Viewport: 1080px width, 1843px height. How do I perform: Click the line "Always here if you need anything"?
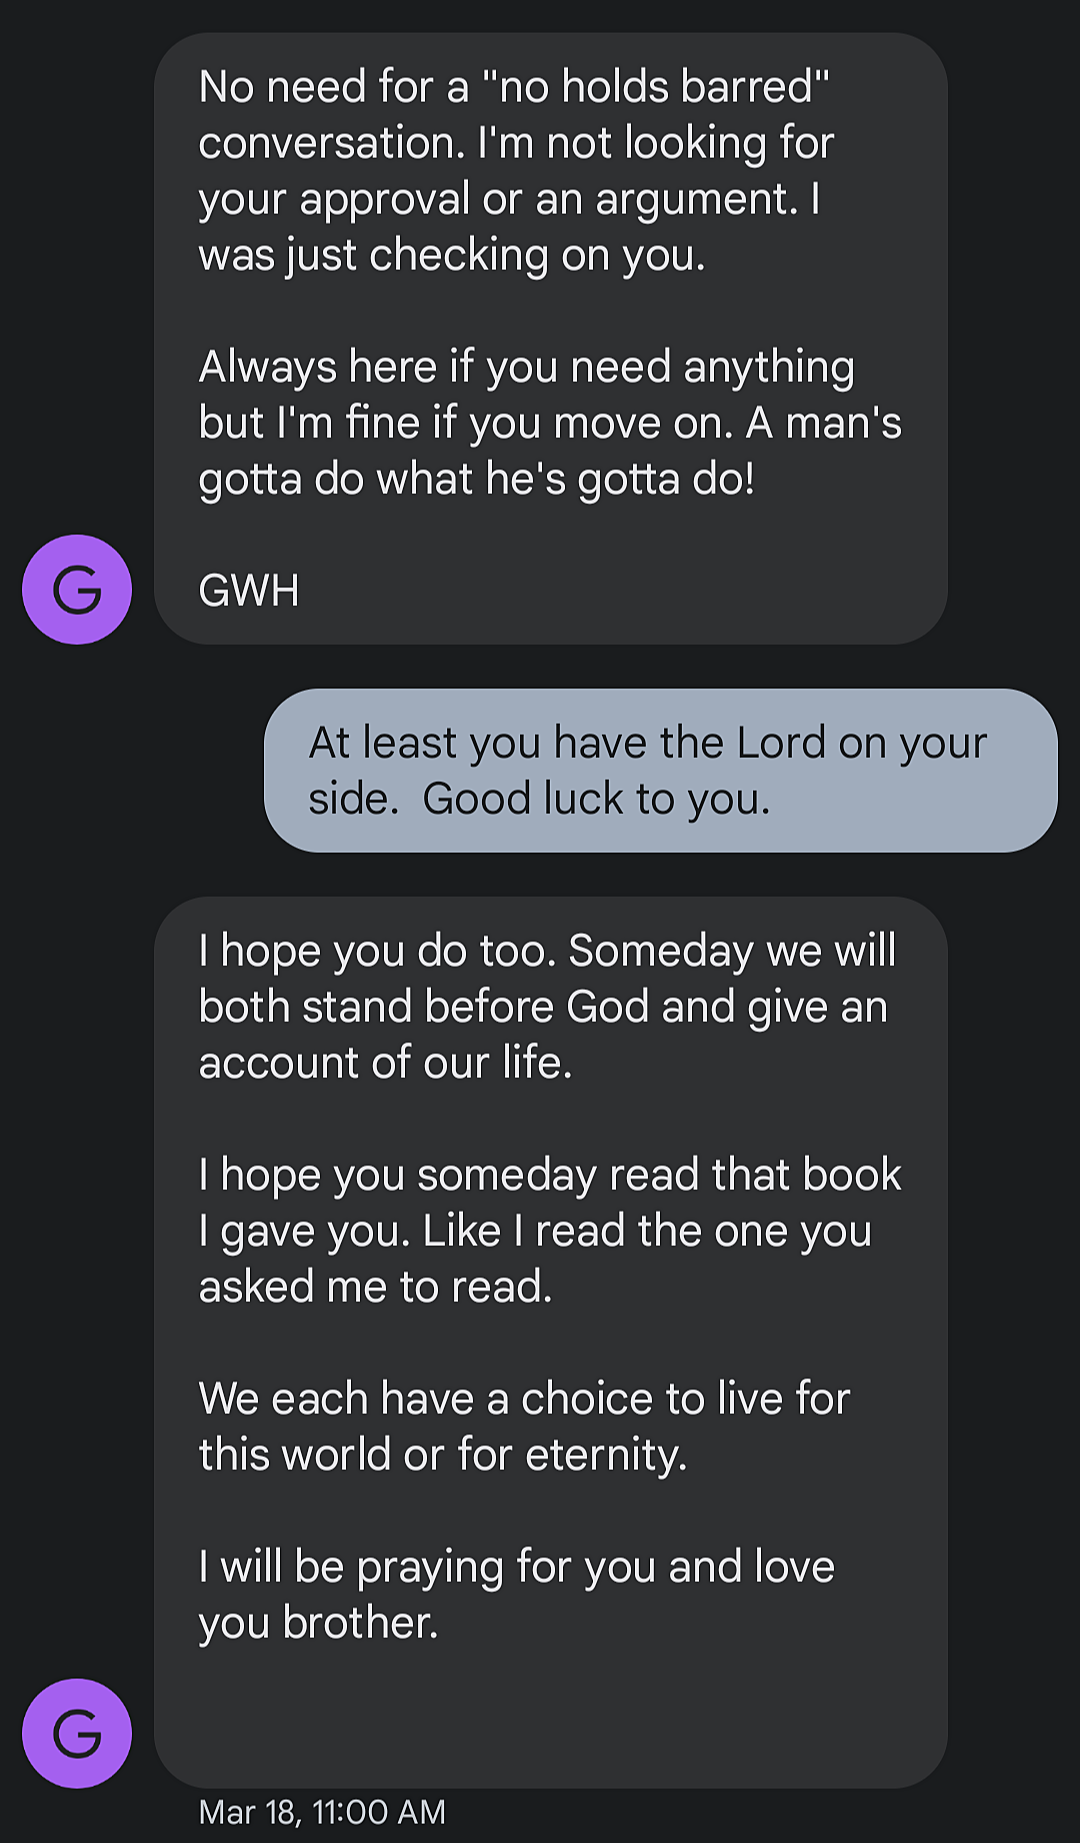pos(526,367)
